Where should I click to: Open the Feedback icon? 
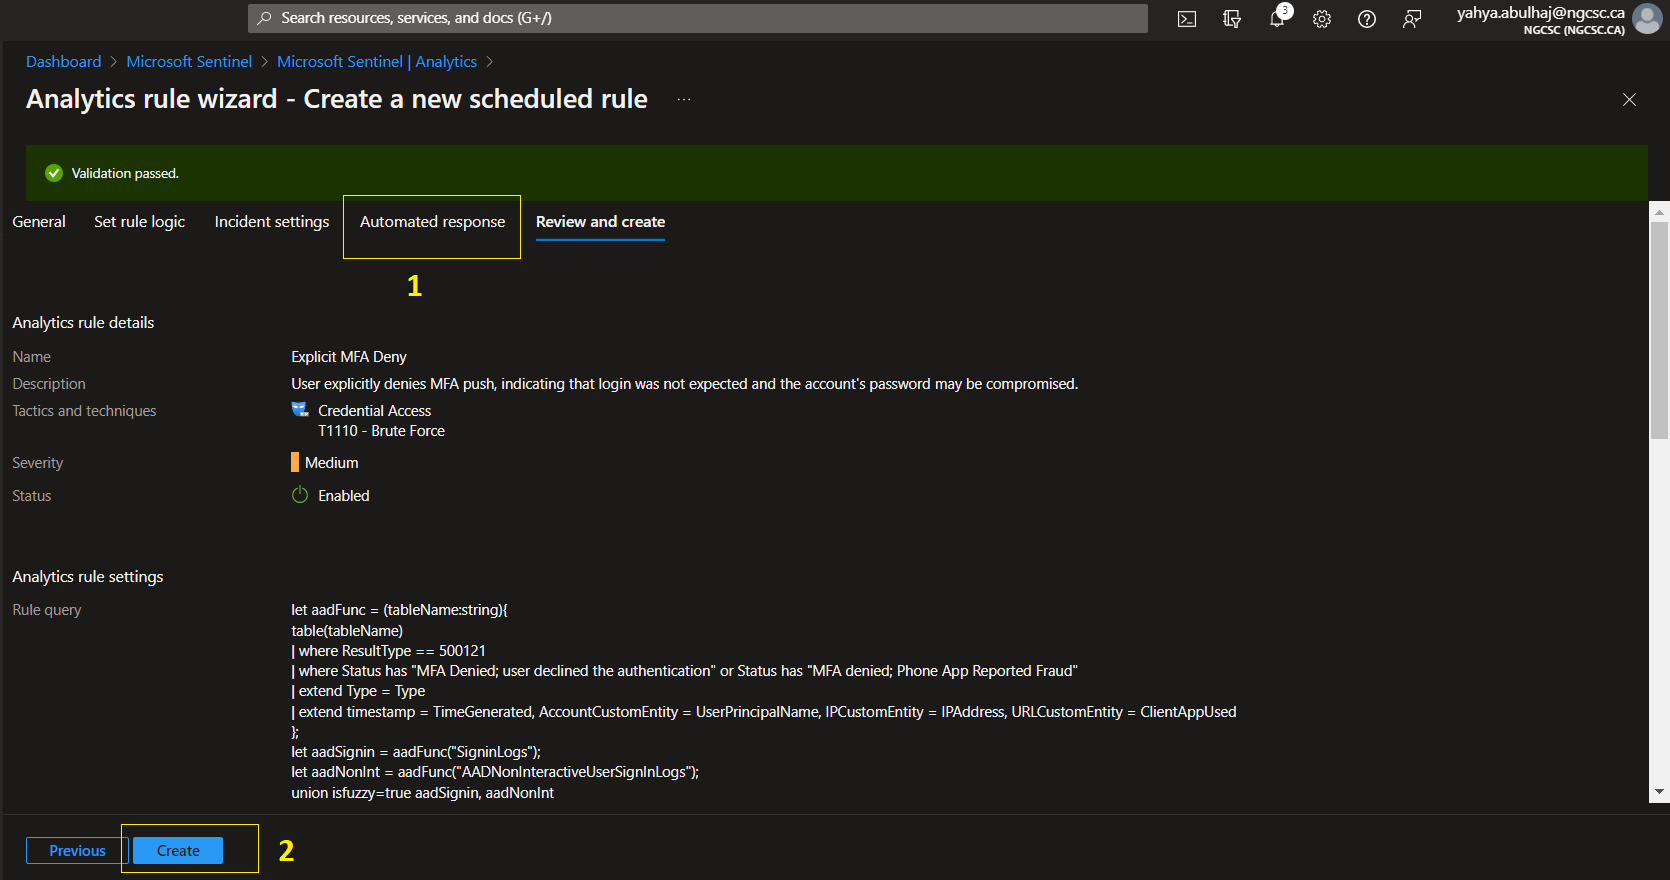(x=1412, y=19)
